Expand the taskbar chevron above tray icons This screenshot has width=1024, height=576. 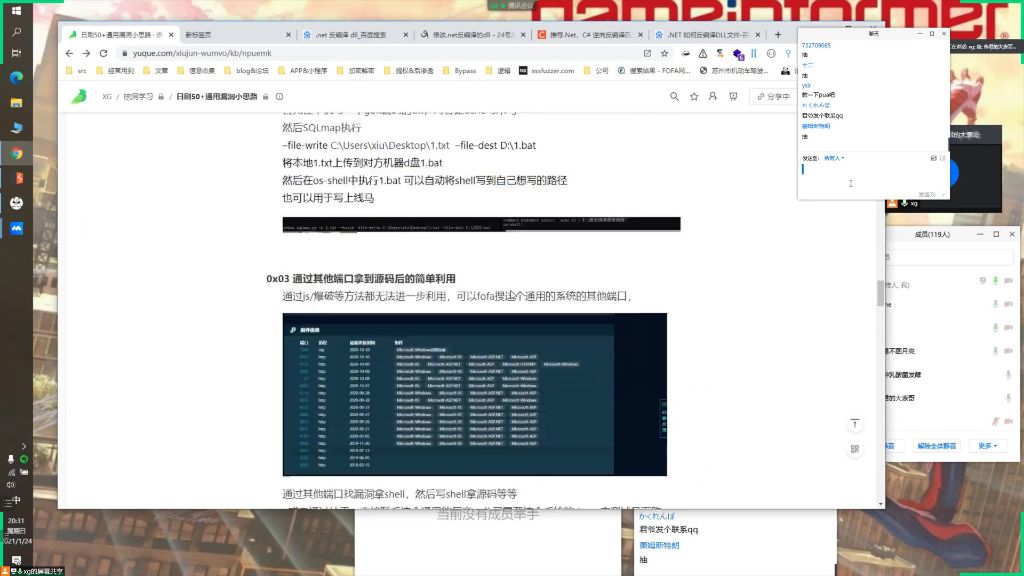pos(24,446)
